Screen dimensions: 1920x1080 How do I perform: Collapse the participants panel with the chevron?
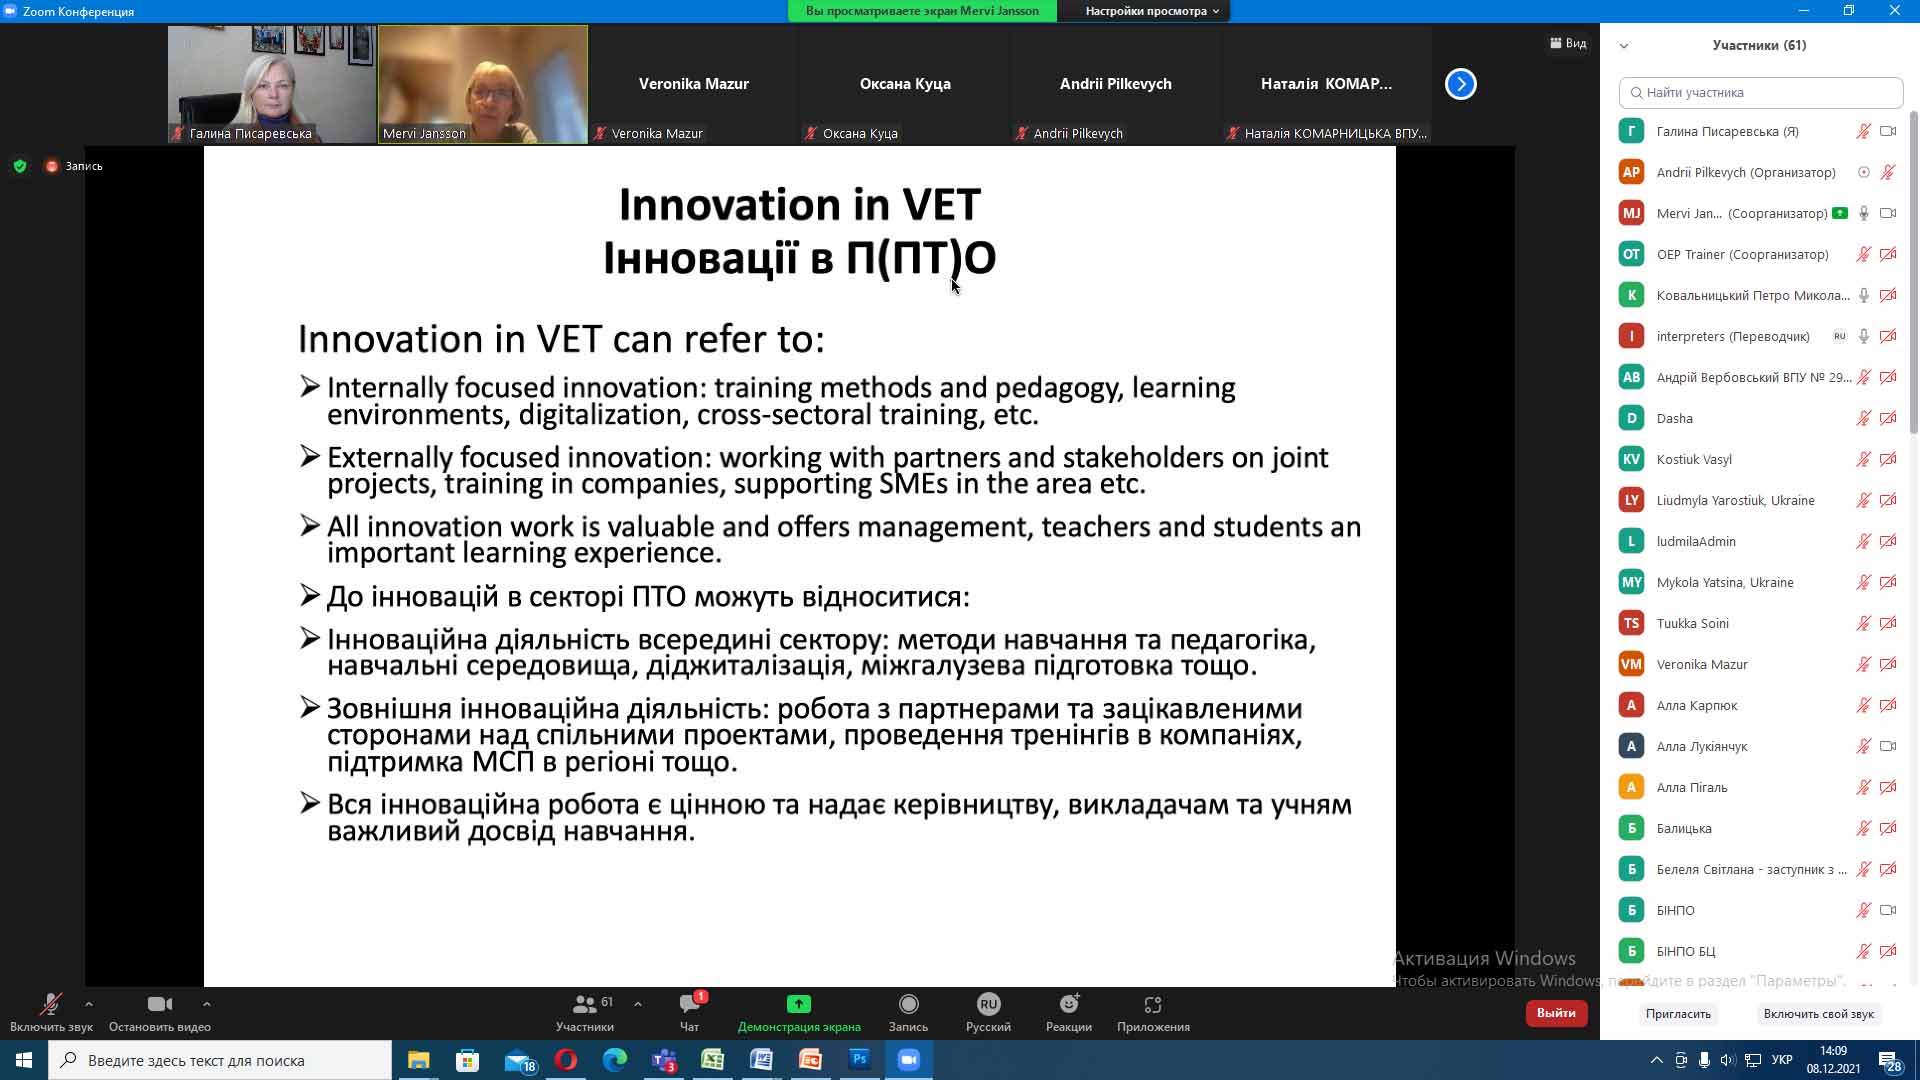click(x=1624, y=46)
